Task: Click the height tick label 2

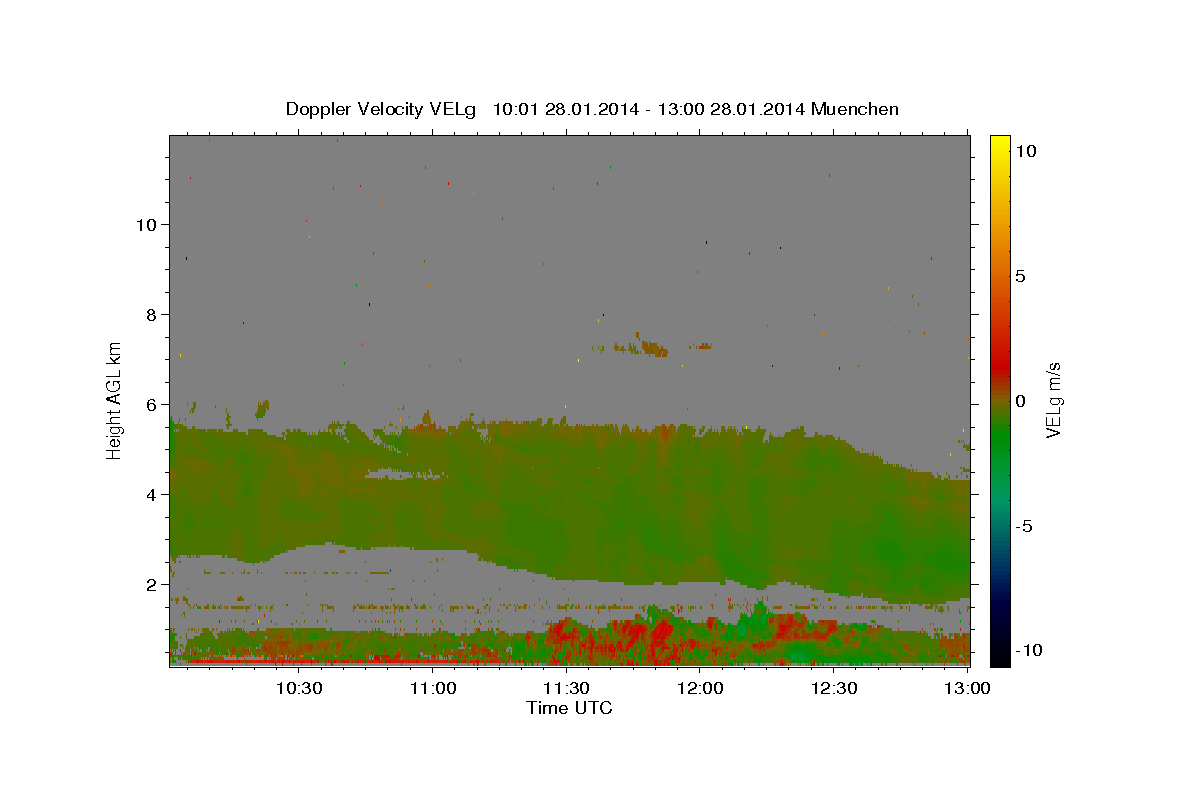Action: pos(152,584)
